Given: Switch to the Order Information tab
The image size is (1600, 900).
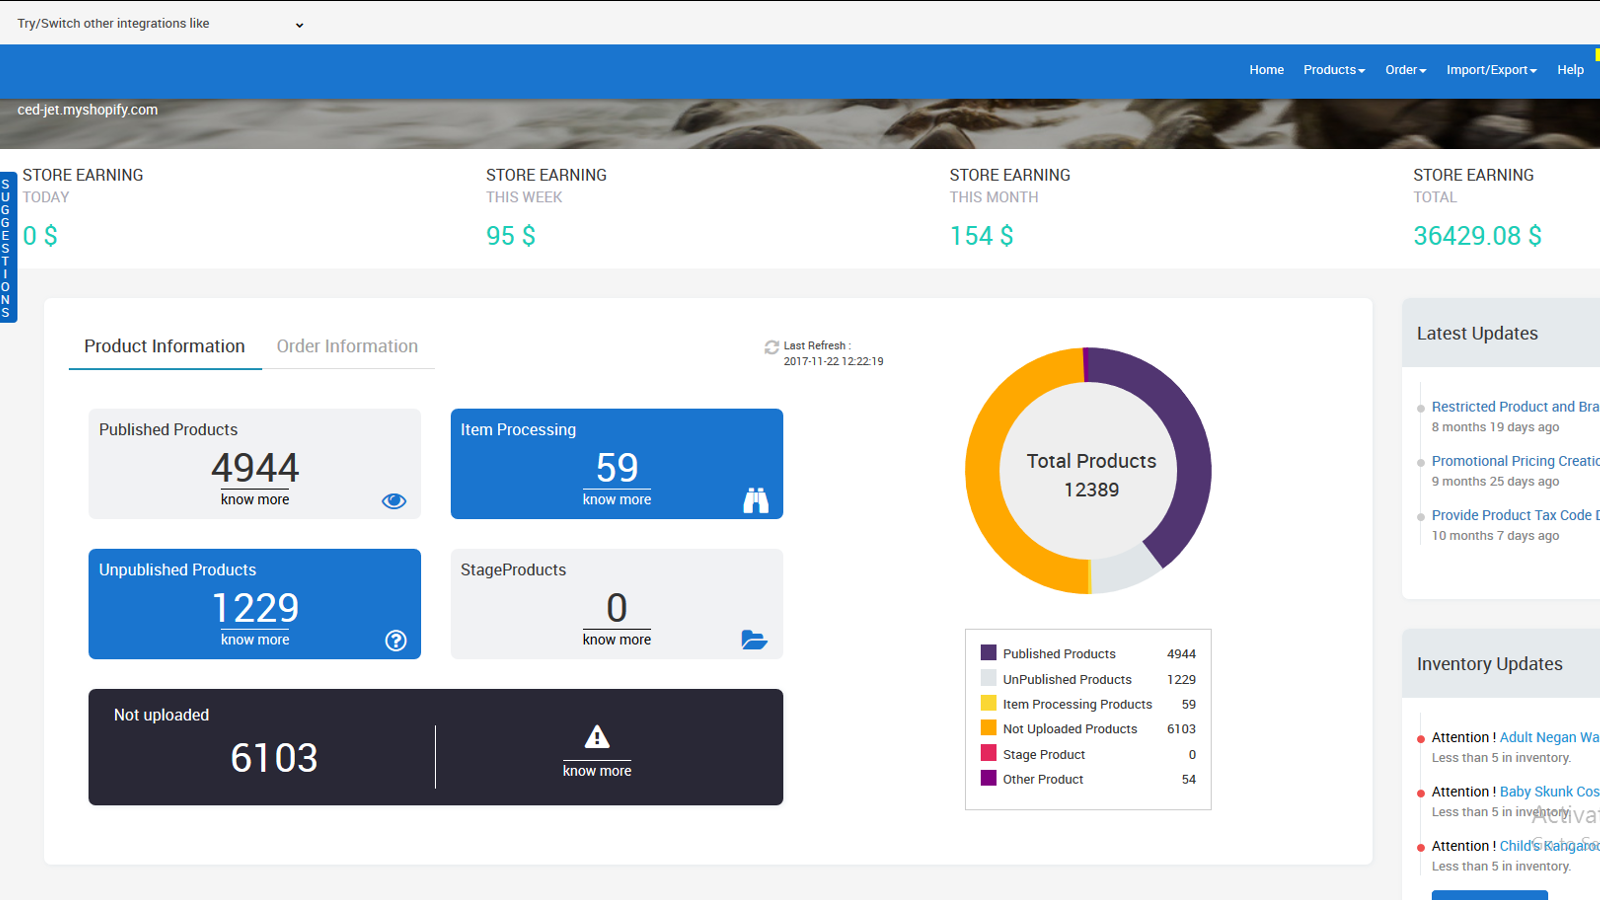Looking at the screenshot, I should pyautogui.click(x=347, y=346).
